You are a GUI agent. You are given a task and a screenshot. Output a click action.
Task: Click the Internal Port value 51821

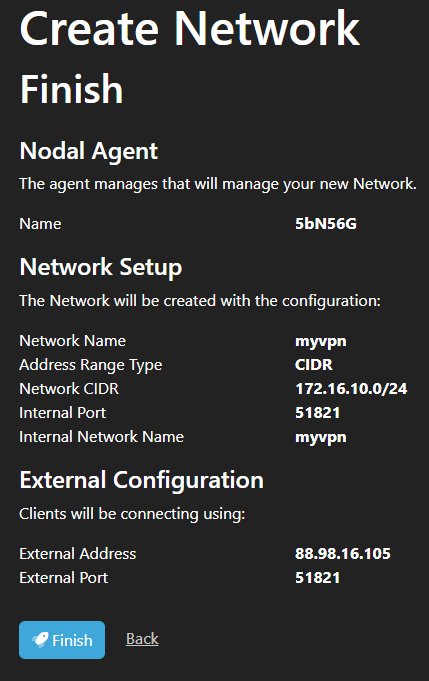point(317,413)
